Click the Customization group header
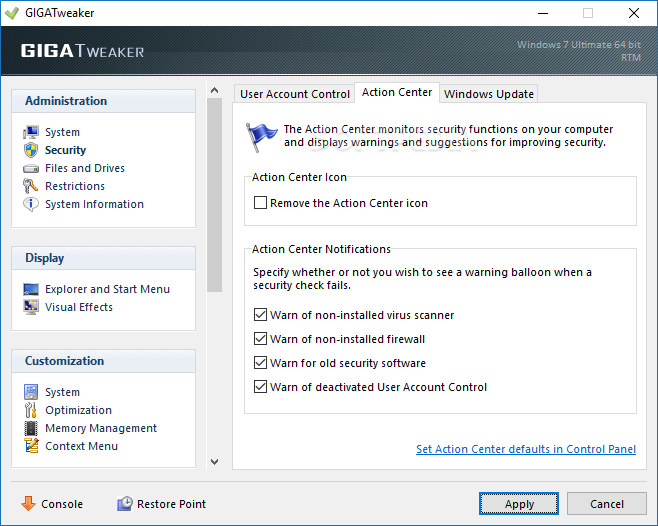 point(103,361)
